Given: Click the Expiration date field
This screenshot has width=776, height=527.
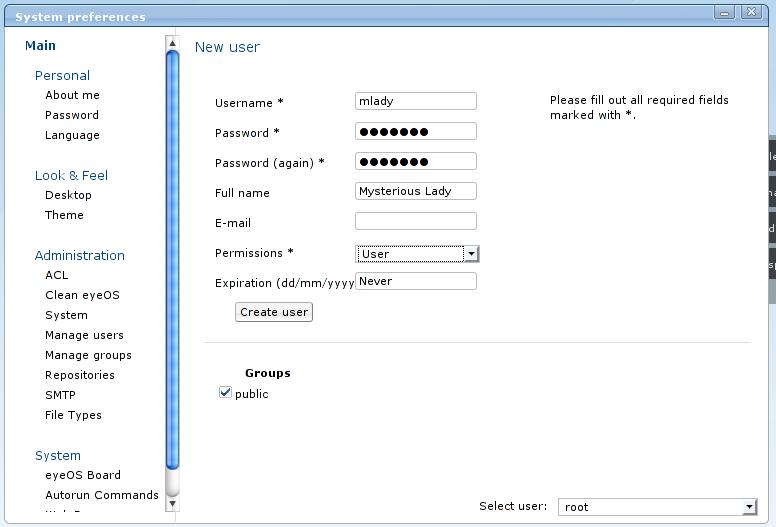Looking at the screenshot, I should (x=415, y=281).
